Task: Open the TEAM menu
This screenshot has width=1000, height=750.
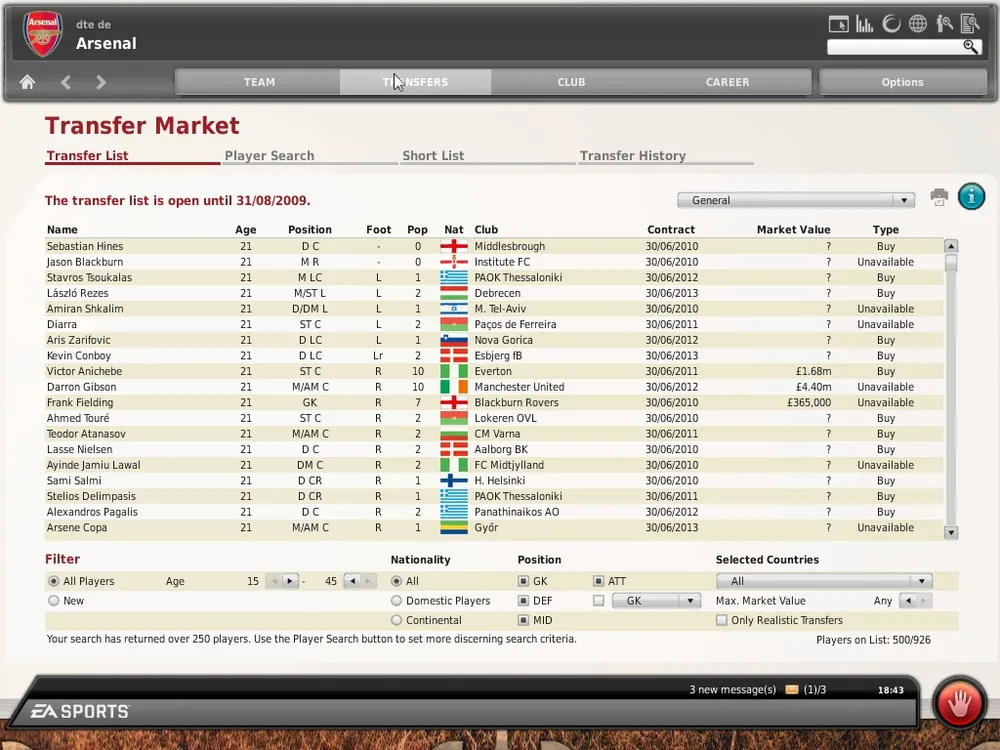Action: click(258, 82)
